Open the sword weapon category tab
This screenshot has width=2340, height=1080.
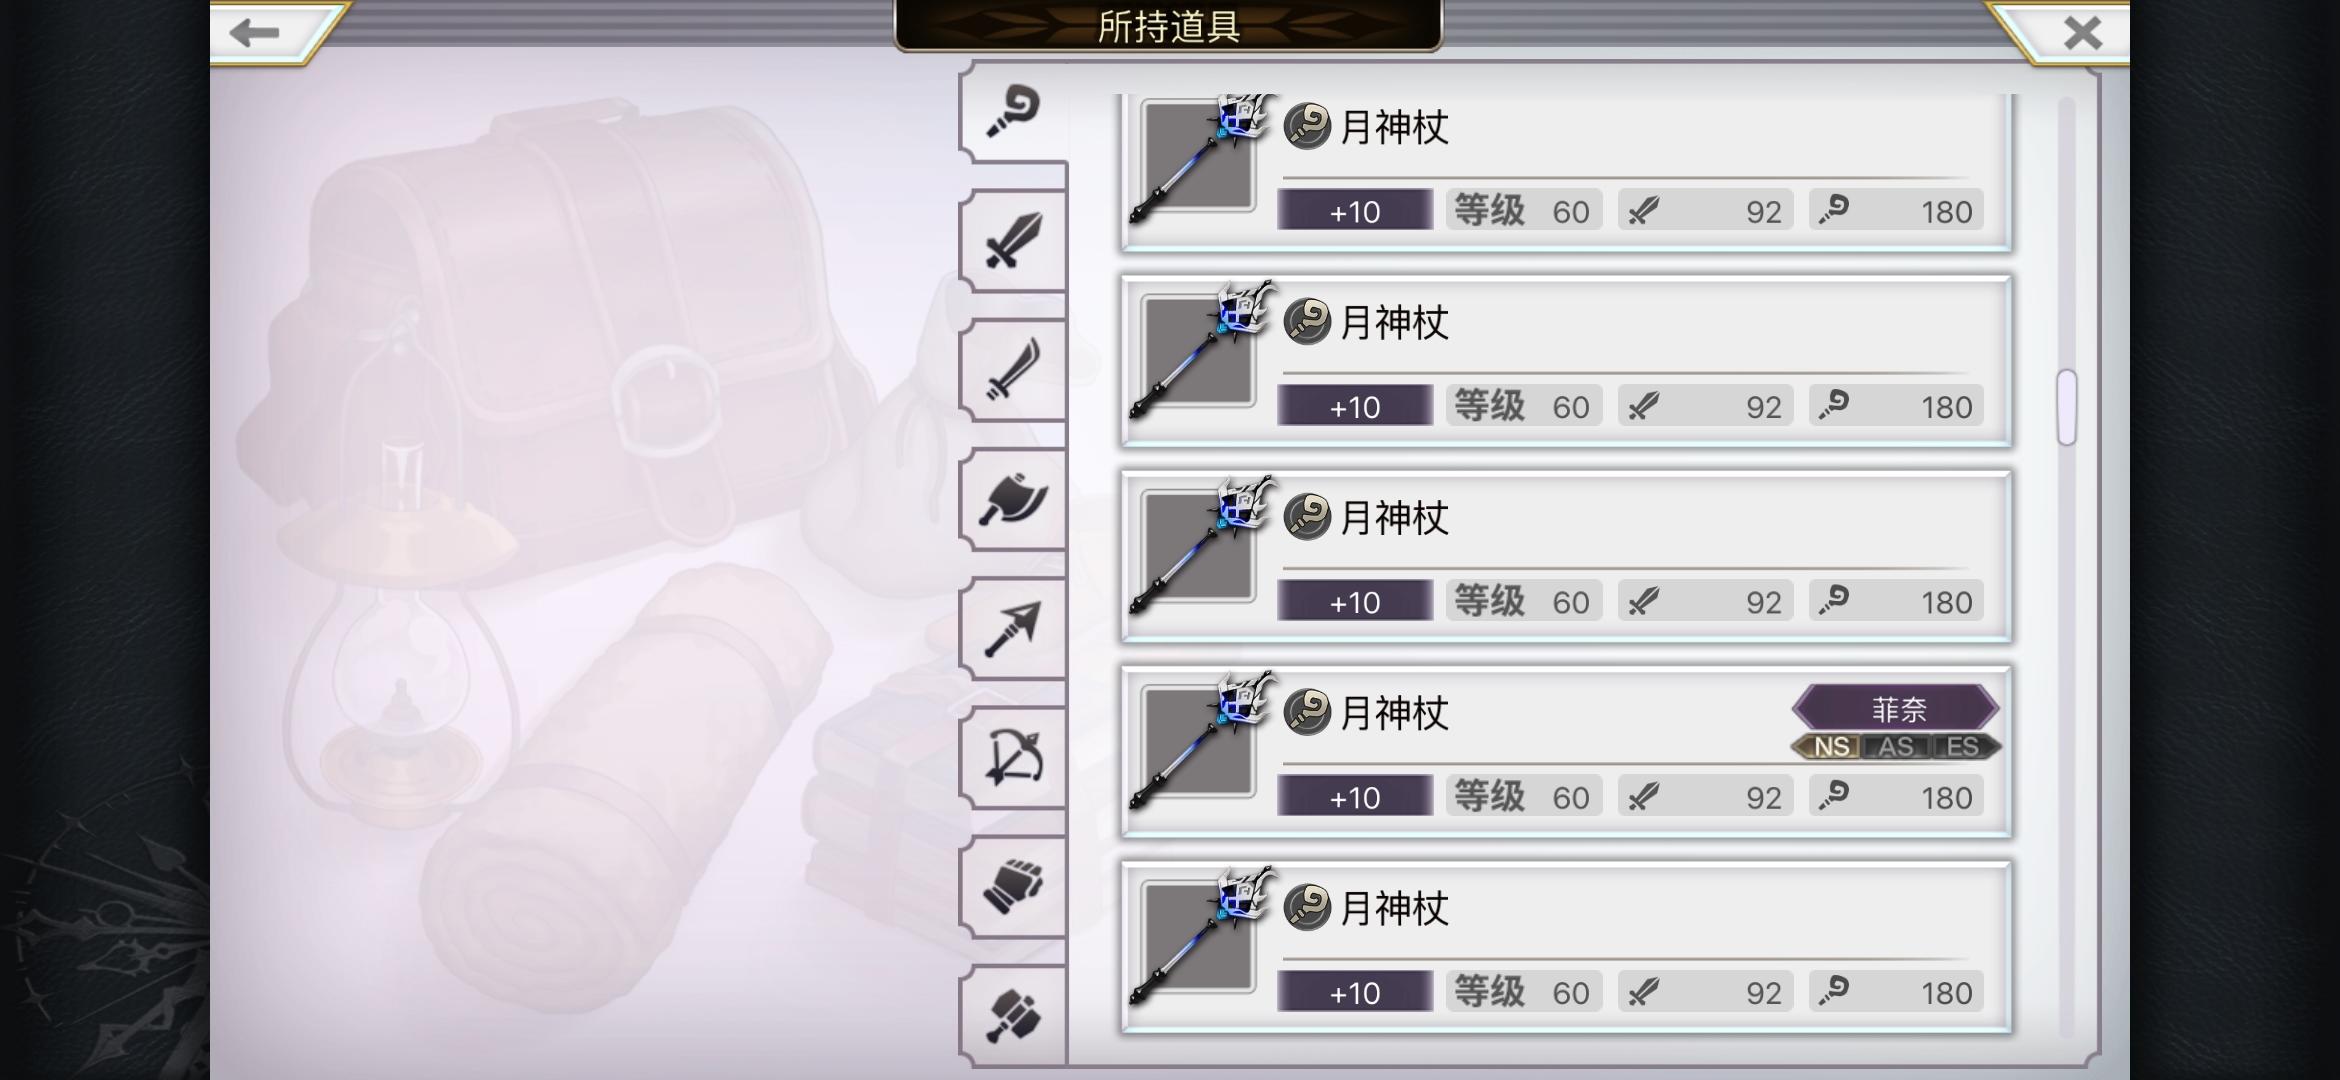pyautogui.click(x=1013, y=241)
